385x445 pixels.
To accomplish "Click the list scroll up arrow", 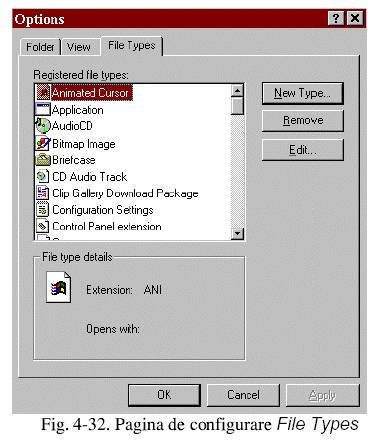I will coord(238,91).
